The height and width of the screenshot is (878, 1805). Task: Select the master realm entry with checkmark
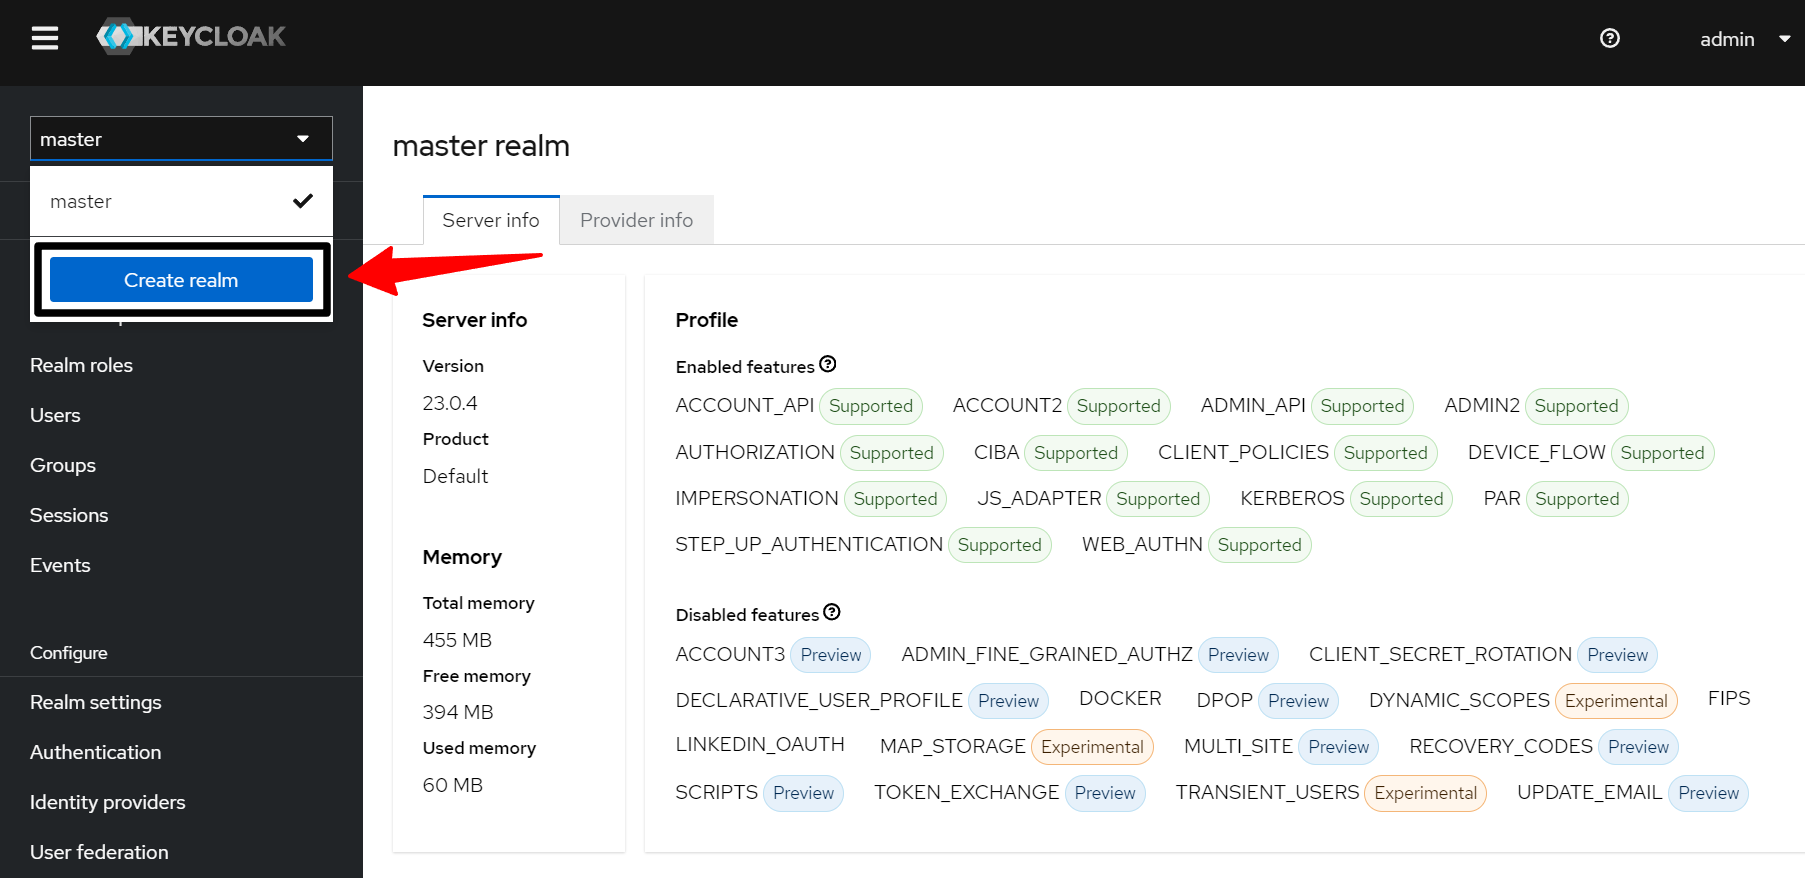point(181,201)
